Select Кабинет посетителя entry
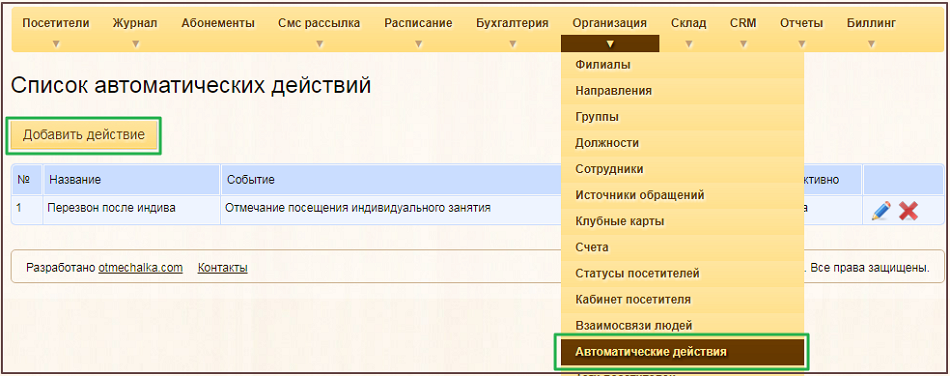This screenshot has width=950, height=376. (x=683, y=299)
